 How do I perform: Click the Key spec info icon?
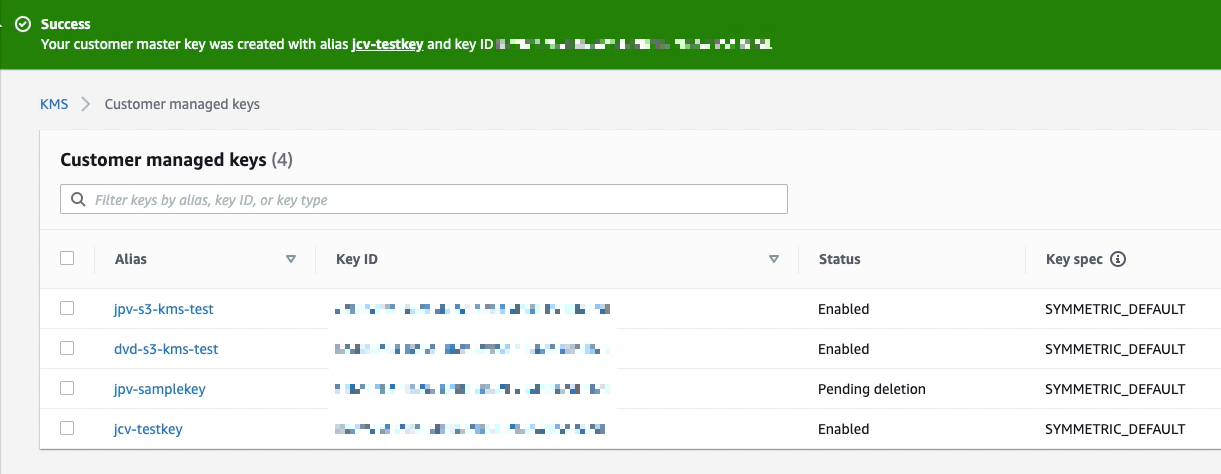(x=1119, y=259)
